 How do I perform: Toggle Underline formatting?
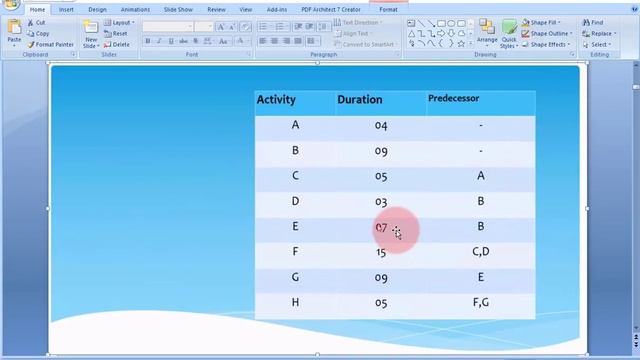[x=171, y=41]
